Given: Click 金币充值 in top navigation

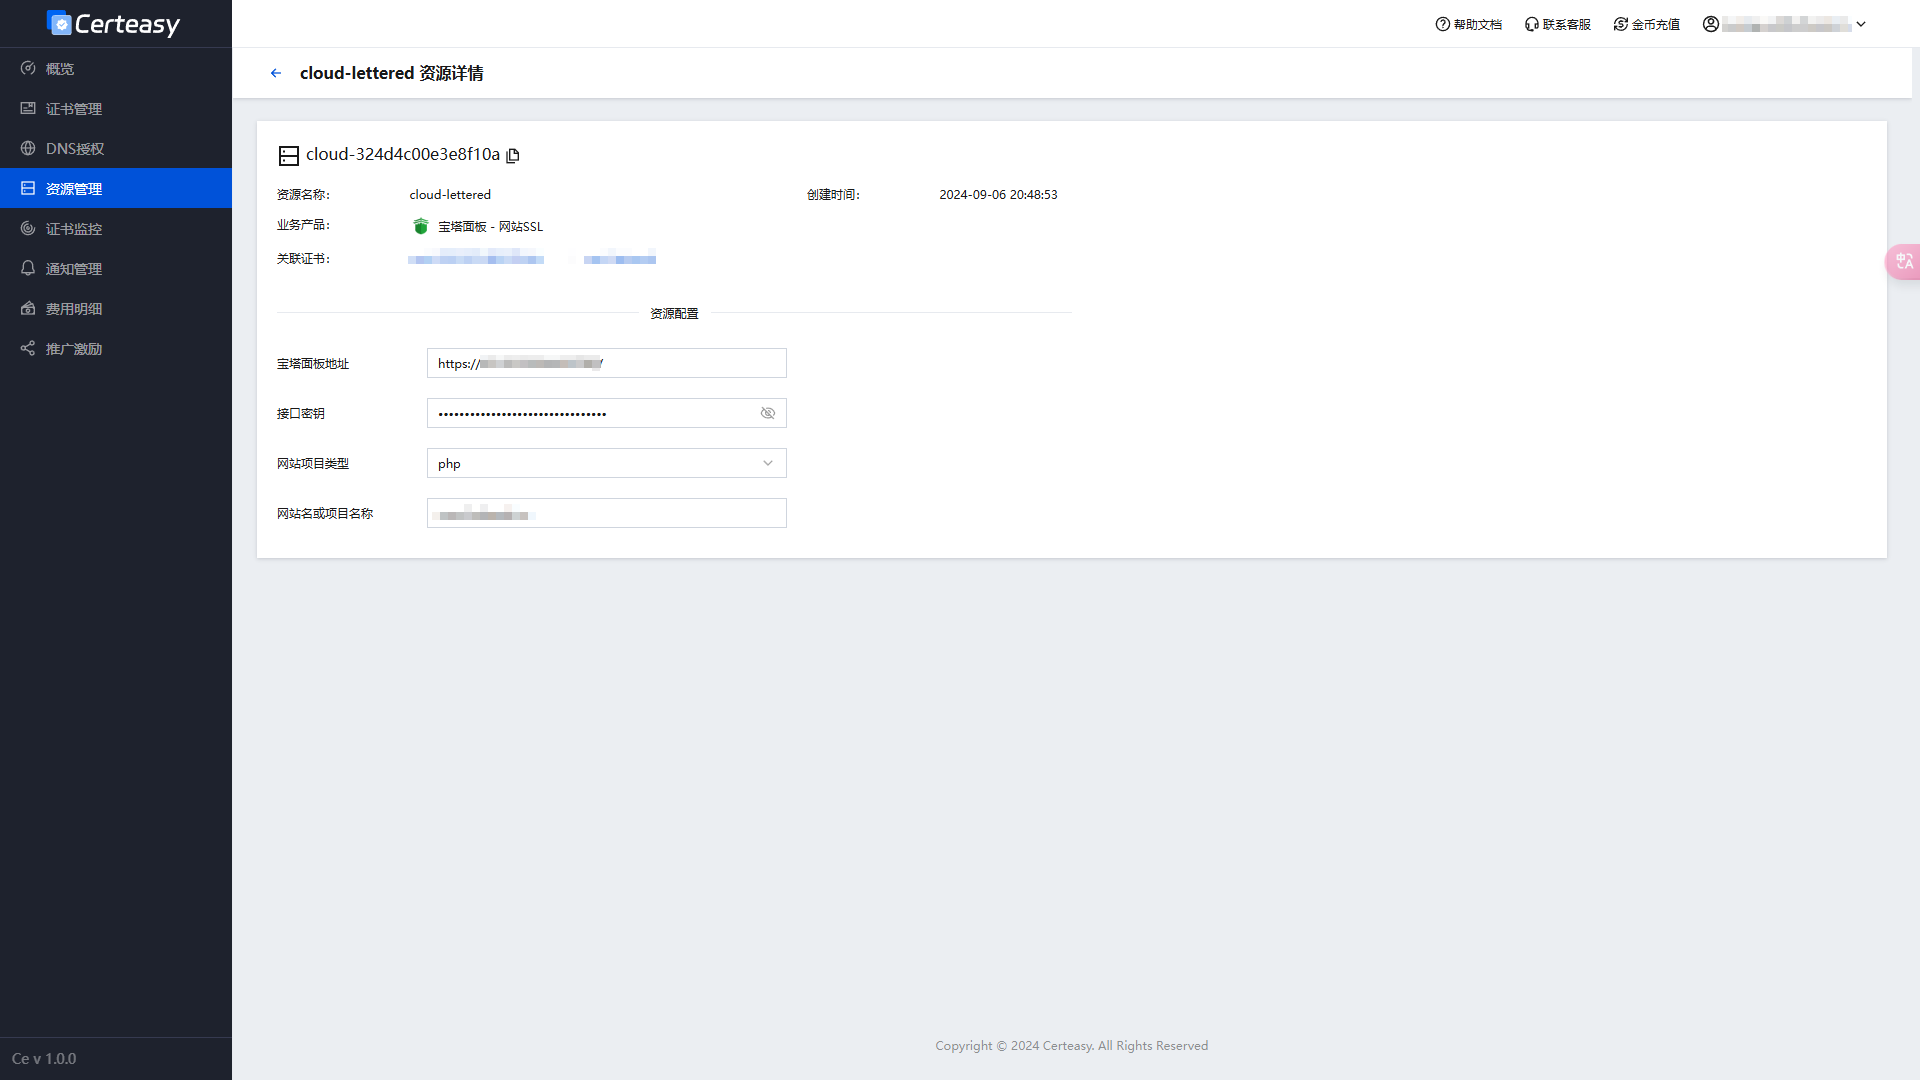Looking at the screenshot, I should tap(1647, 24).
